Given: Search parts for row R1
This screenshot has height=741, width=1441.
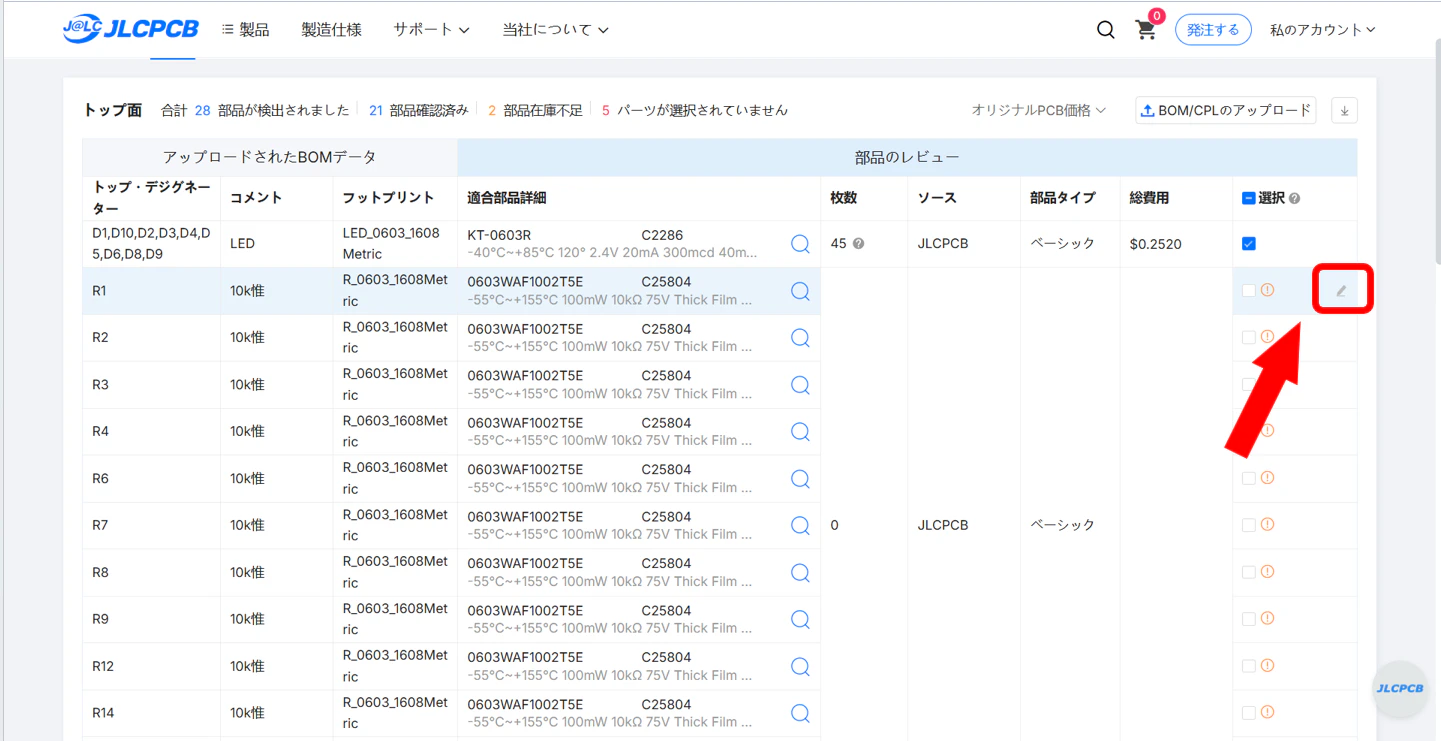Looking at the screenshot, I should pyautogui.click(x=800, y=291).
